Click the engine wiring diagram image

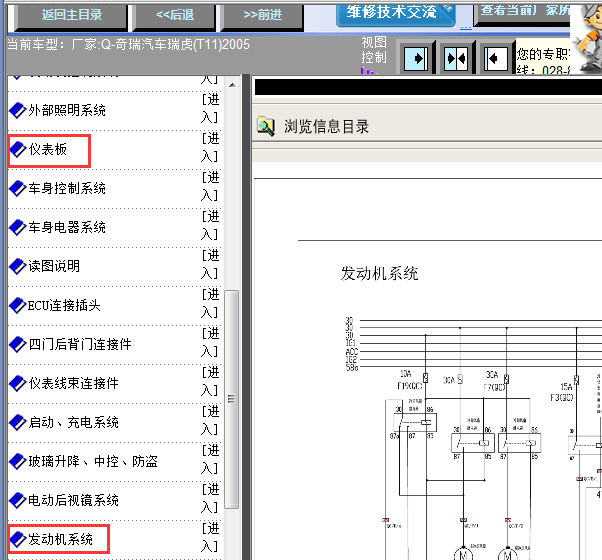point(472,438)
